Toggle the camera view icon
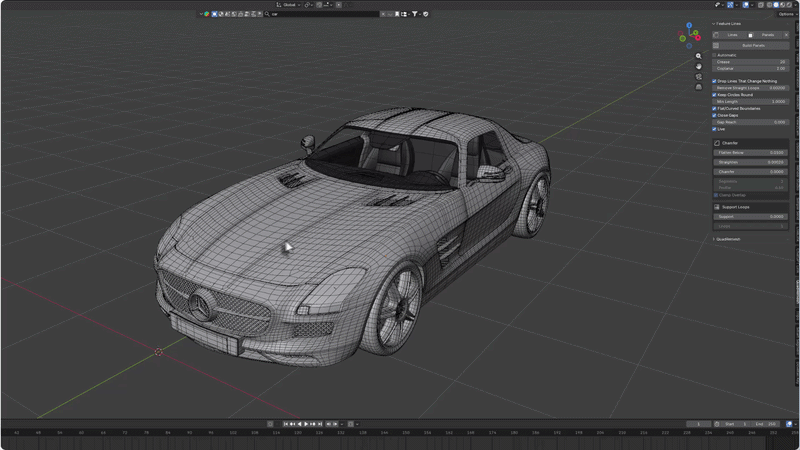 click(x=698, y=77)
